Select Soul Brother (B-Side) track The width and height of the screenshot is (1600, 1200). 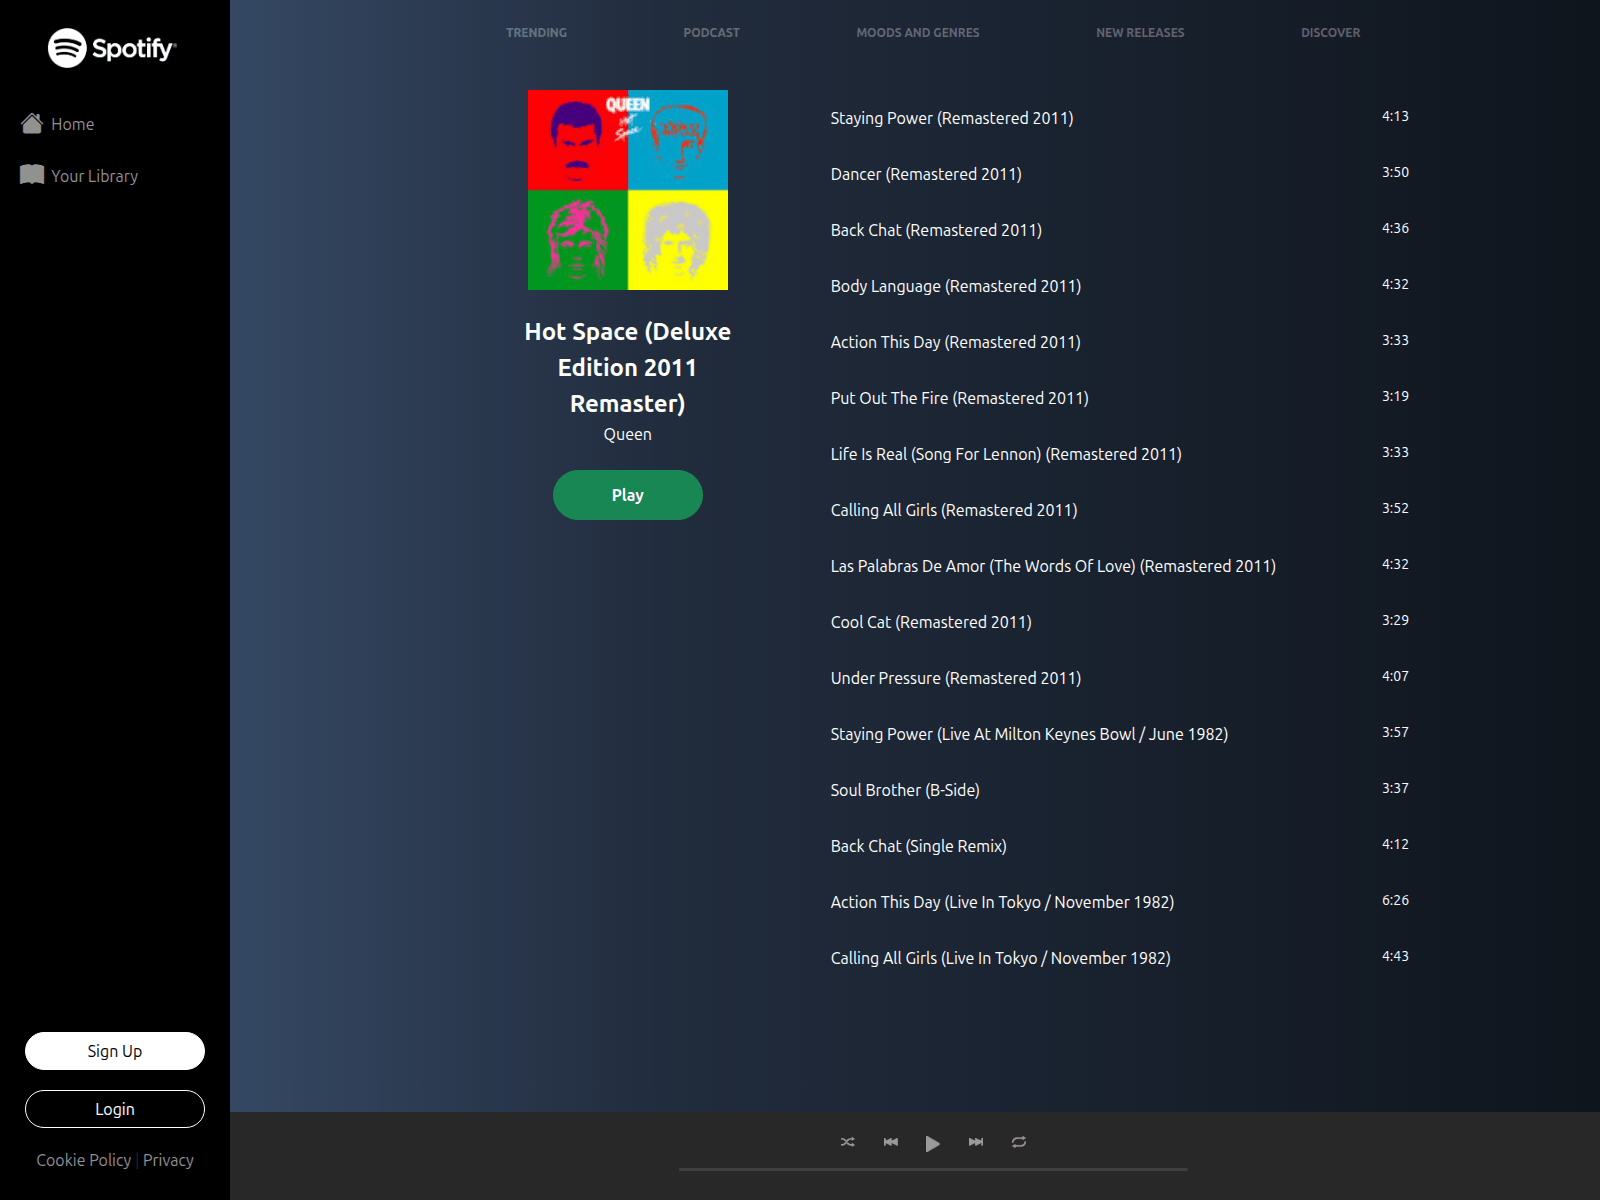(x=905, y=790)
